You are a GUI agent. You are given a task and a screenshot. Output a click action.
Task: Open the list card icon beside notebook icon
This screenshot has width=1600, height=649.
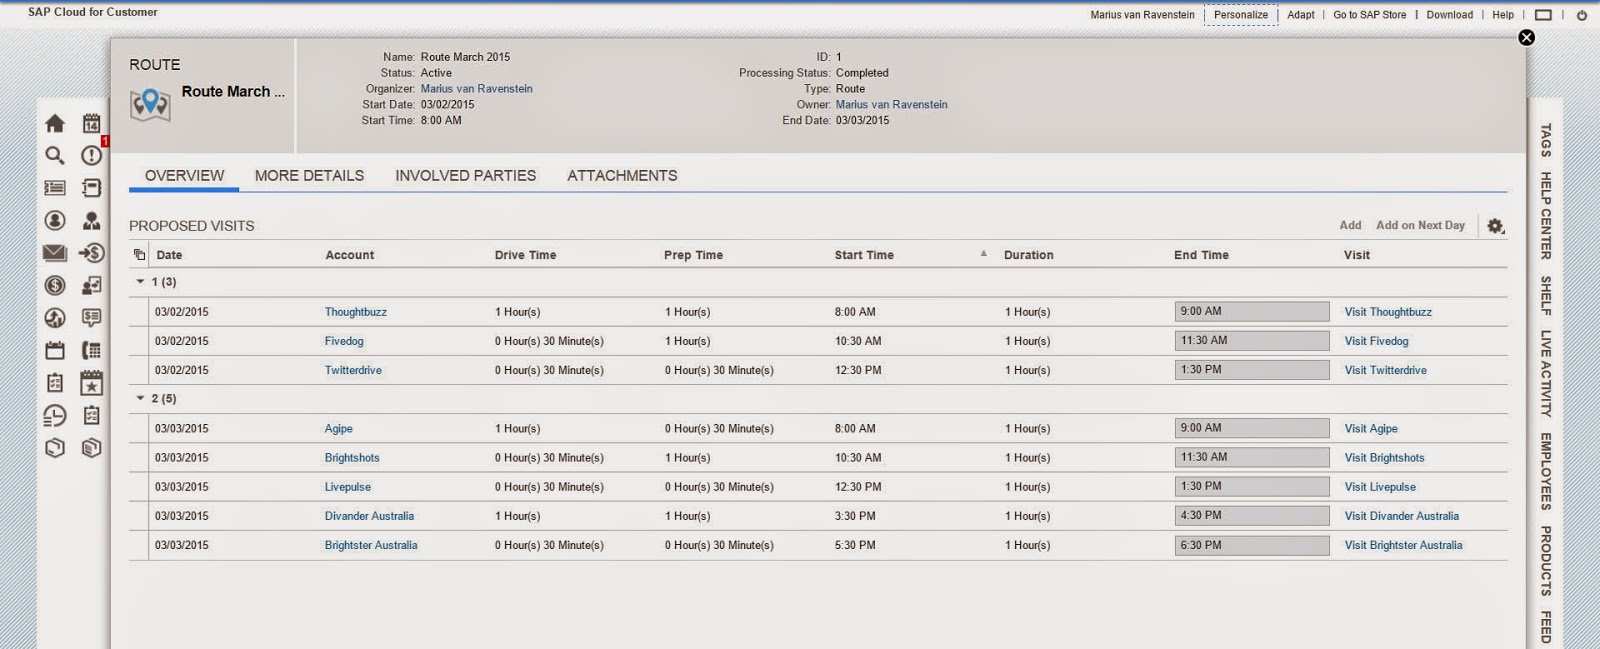point(55,188)
